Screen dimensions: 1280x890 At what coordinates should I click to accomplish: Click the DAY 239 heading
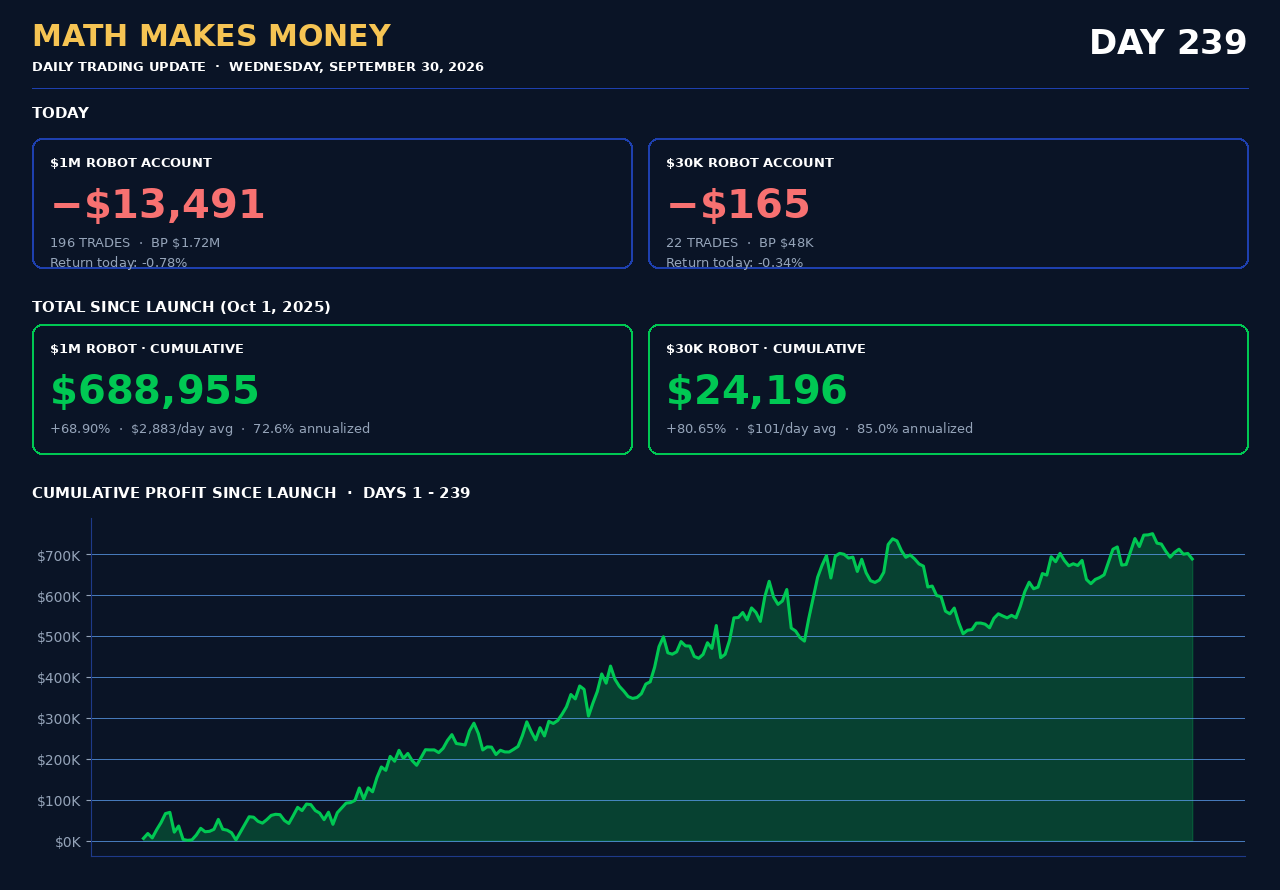pos(1168,44)
